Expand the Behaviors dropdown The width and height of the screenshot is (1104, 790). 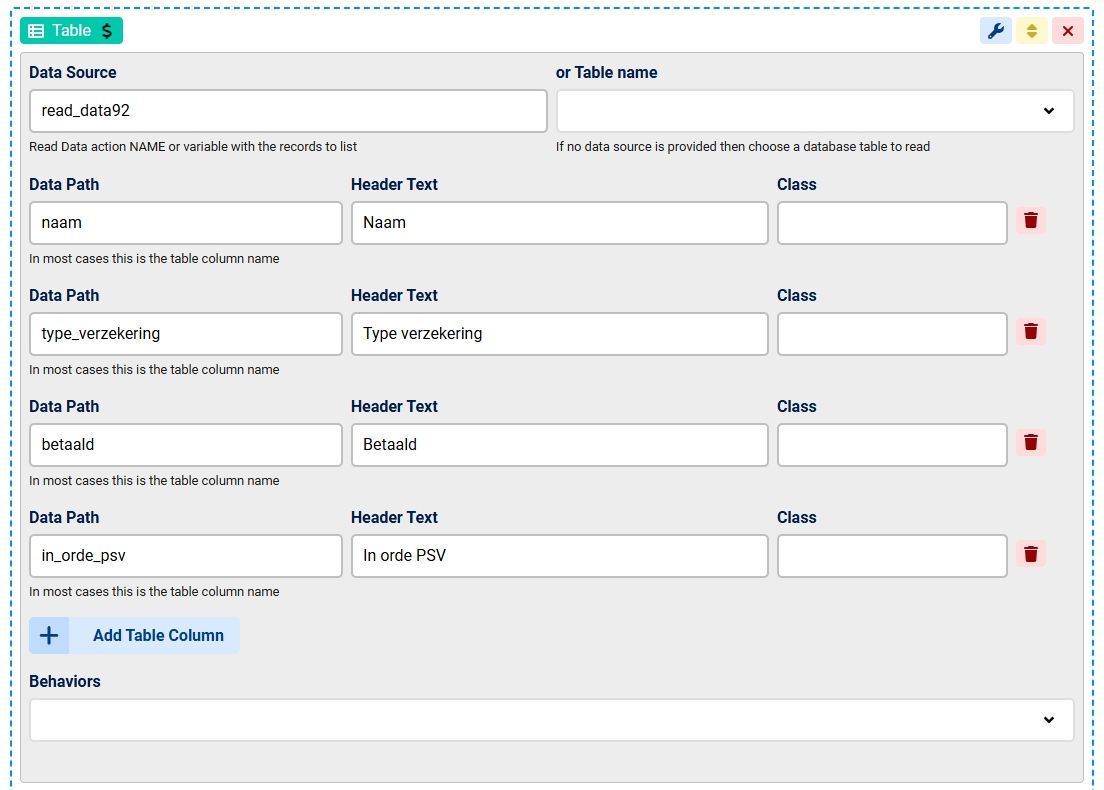point(551,720)
